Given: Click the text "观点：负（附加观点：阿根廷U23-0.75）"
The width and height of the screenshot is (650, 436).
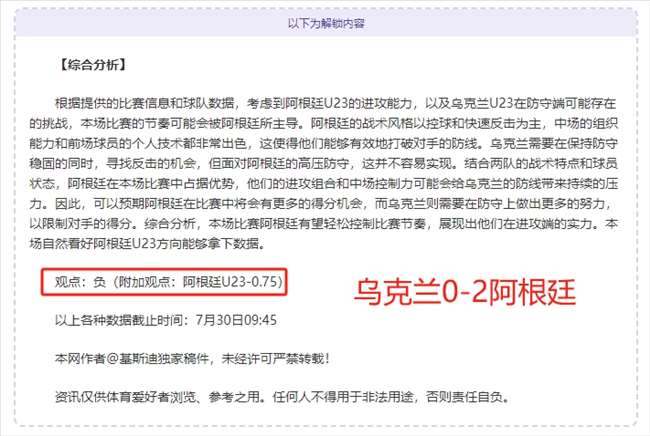Looking at the screenshot, I should (x=168, y=282).
